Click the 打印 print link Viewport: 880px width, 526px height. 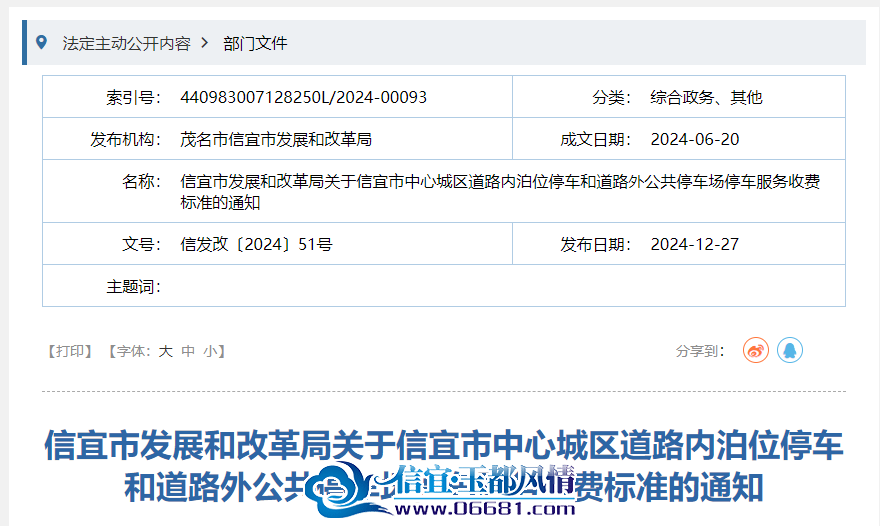point(70,351)
